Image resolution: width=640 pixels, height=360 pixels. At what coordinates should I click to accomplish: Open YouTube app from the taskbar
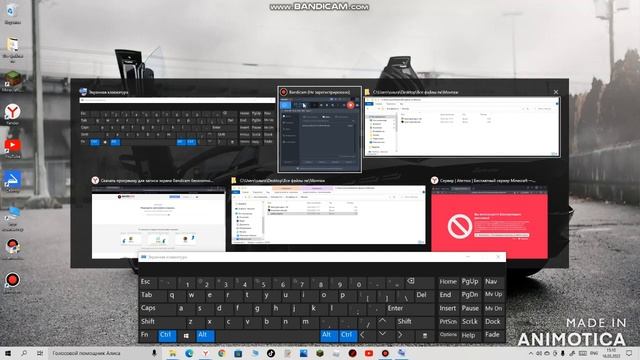[369, 353]
